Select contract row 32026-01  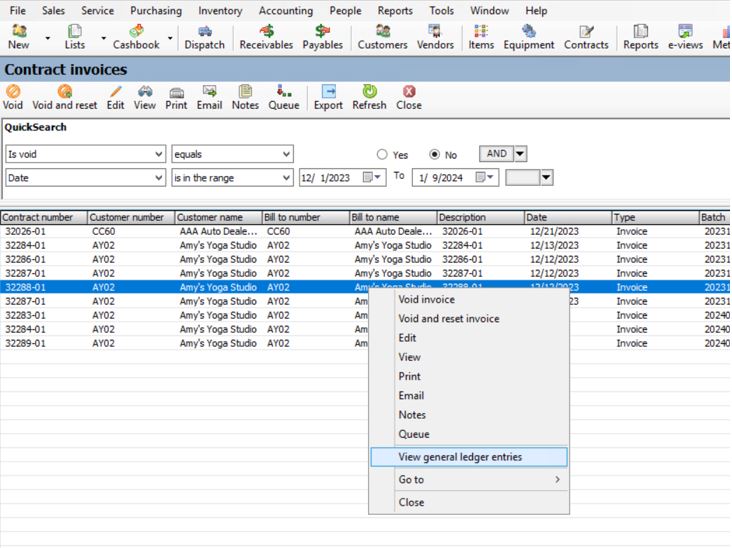point(365,232)
